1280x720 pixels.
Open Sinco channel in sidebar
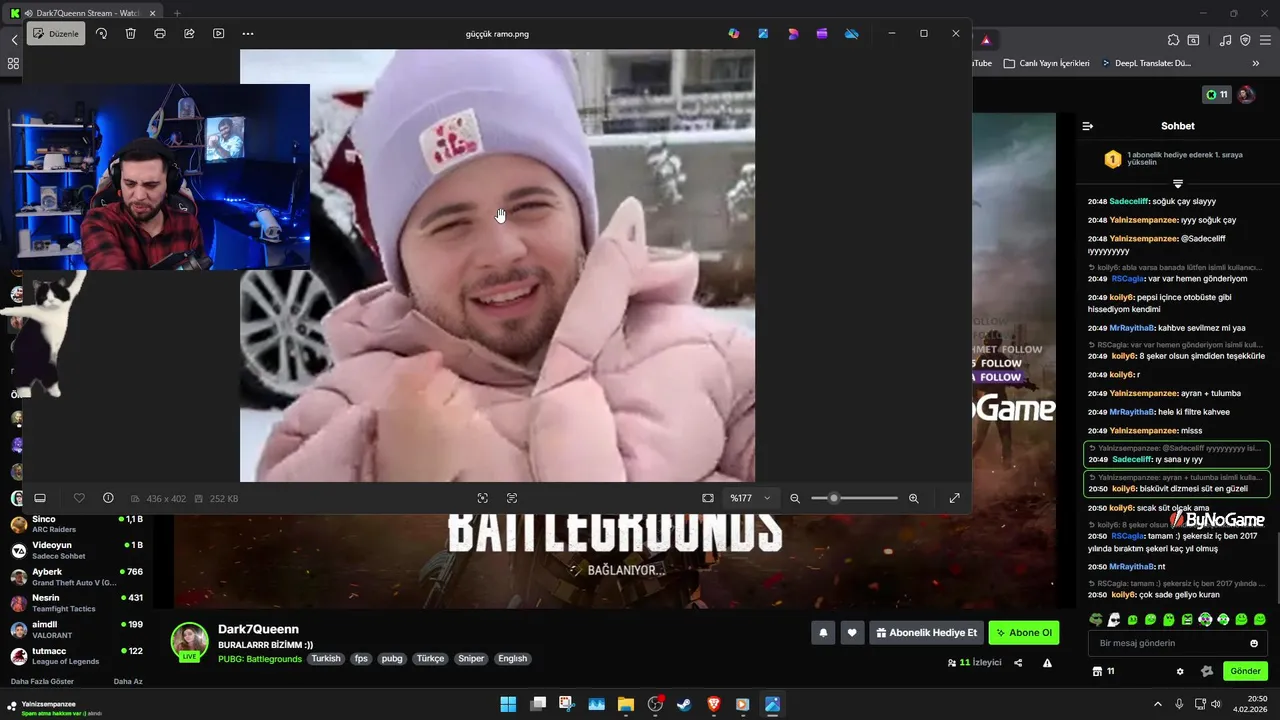(78, 524)
